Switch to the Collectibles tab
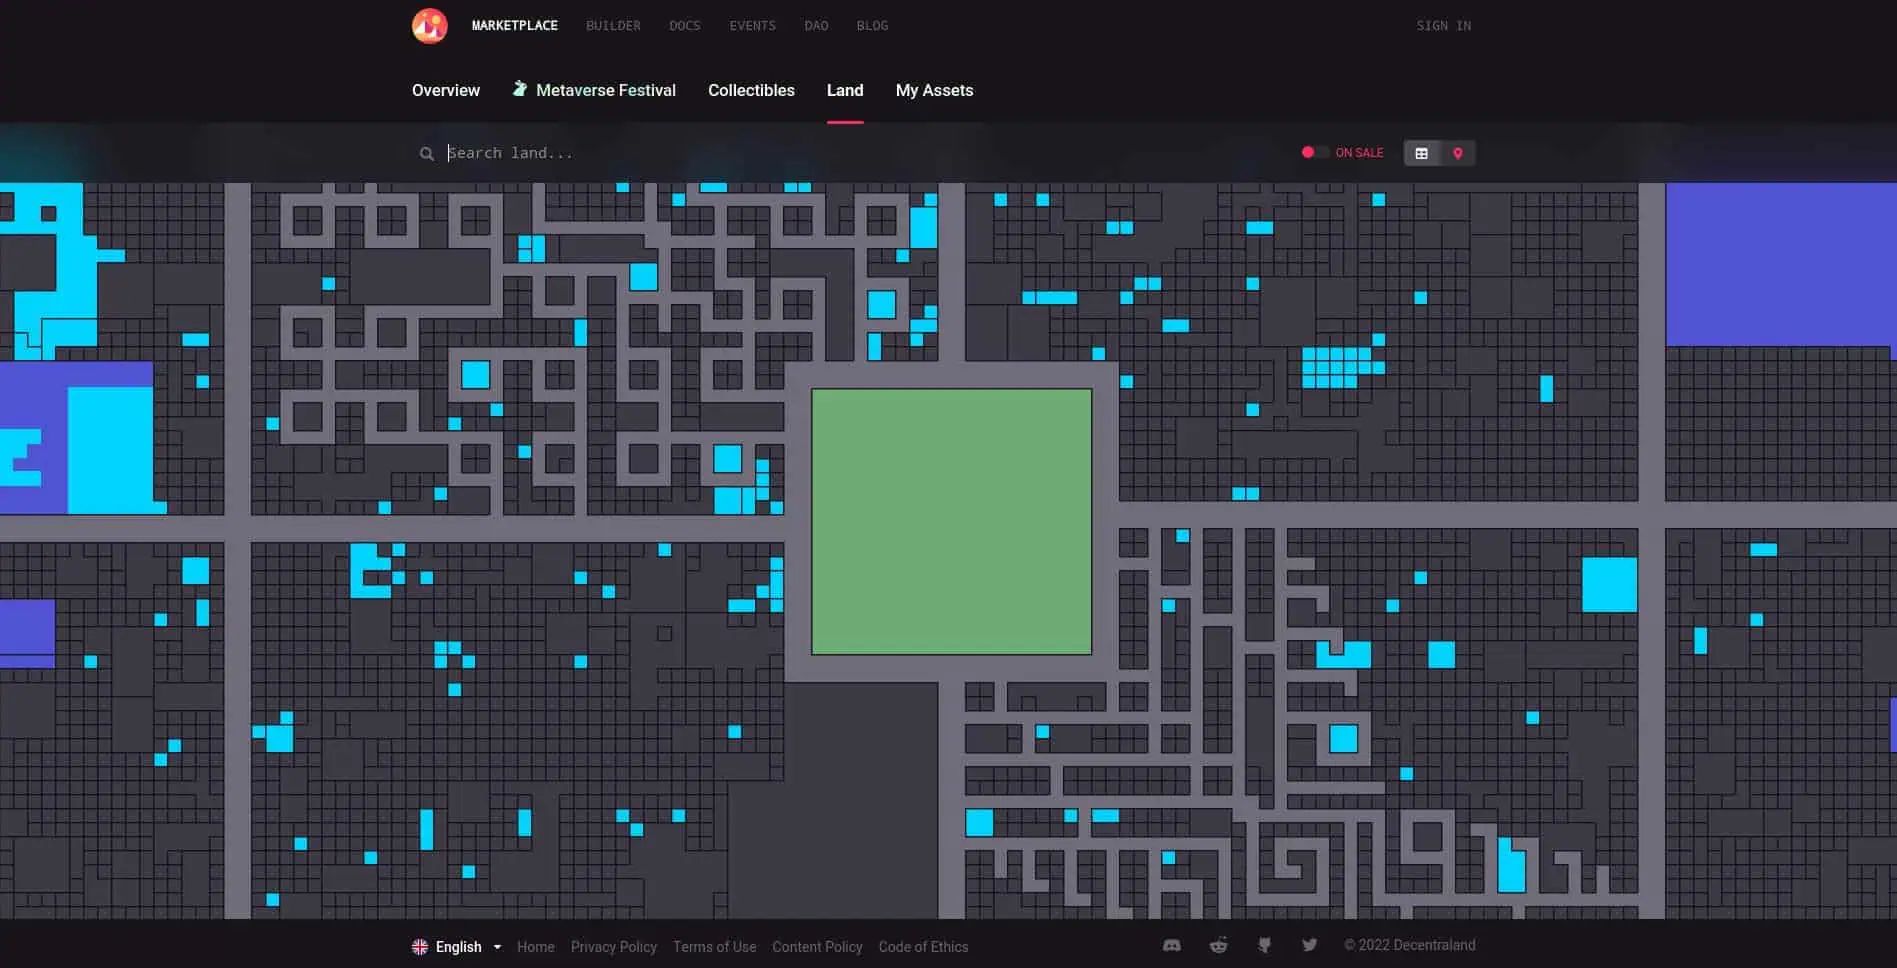 click(x=751, y=90)
